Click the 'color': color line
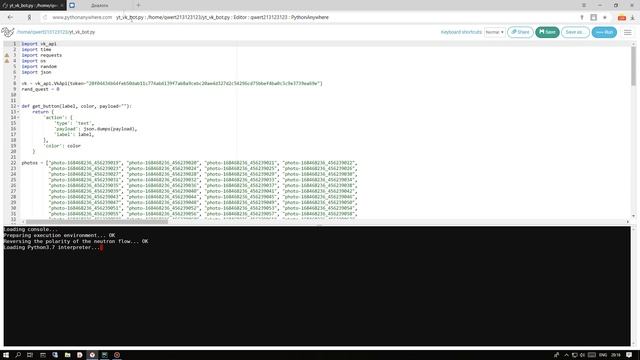This screenshot has width=640, height=360. tap(62, 146)
